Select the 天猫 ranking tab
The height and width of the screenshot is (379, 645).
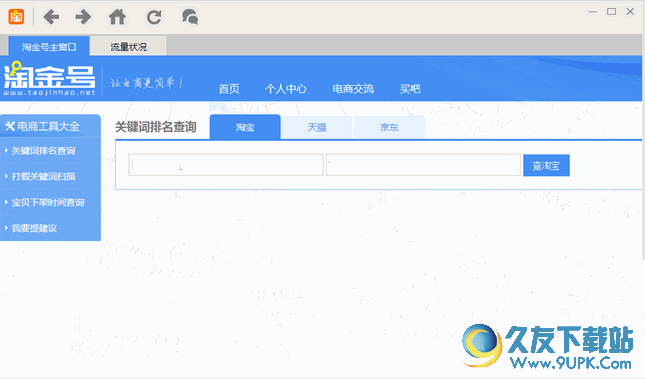[x=317, y=128]
